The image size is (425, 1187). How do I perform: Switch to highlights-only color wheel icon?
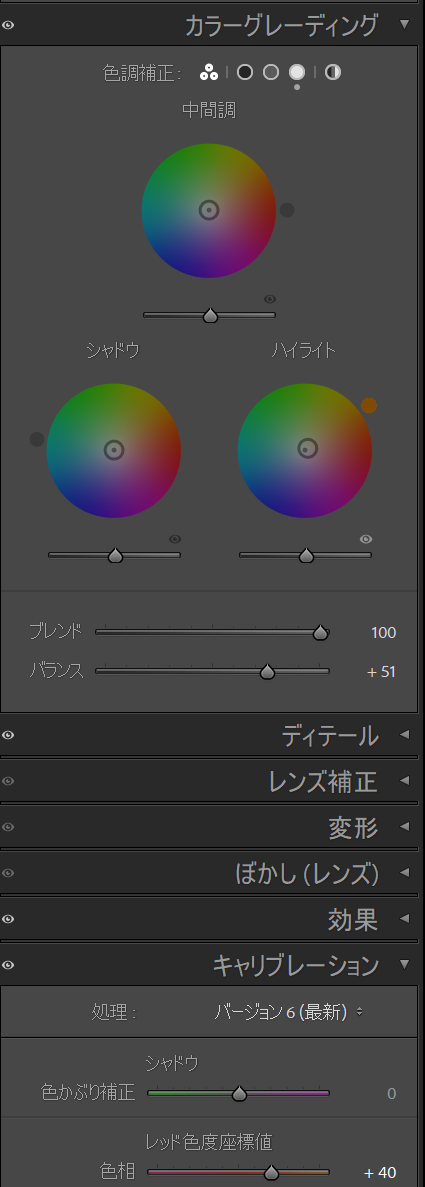click(297, 72)
